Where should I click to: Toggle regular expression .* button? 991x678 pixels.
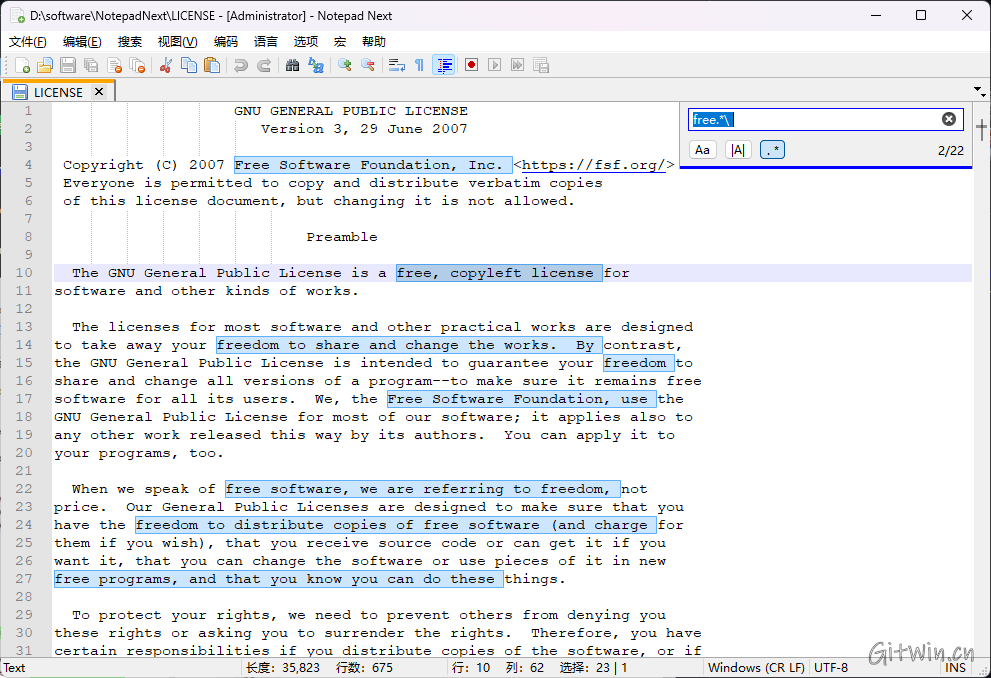pyautogui.click(x=772, y=150)
